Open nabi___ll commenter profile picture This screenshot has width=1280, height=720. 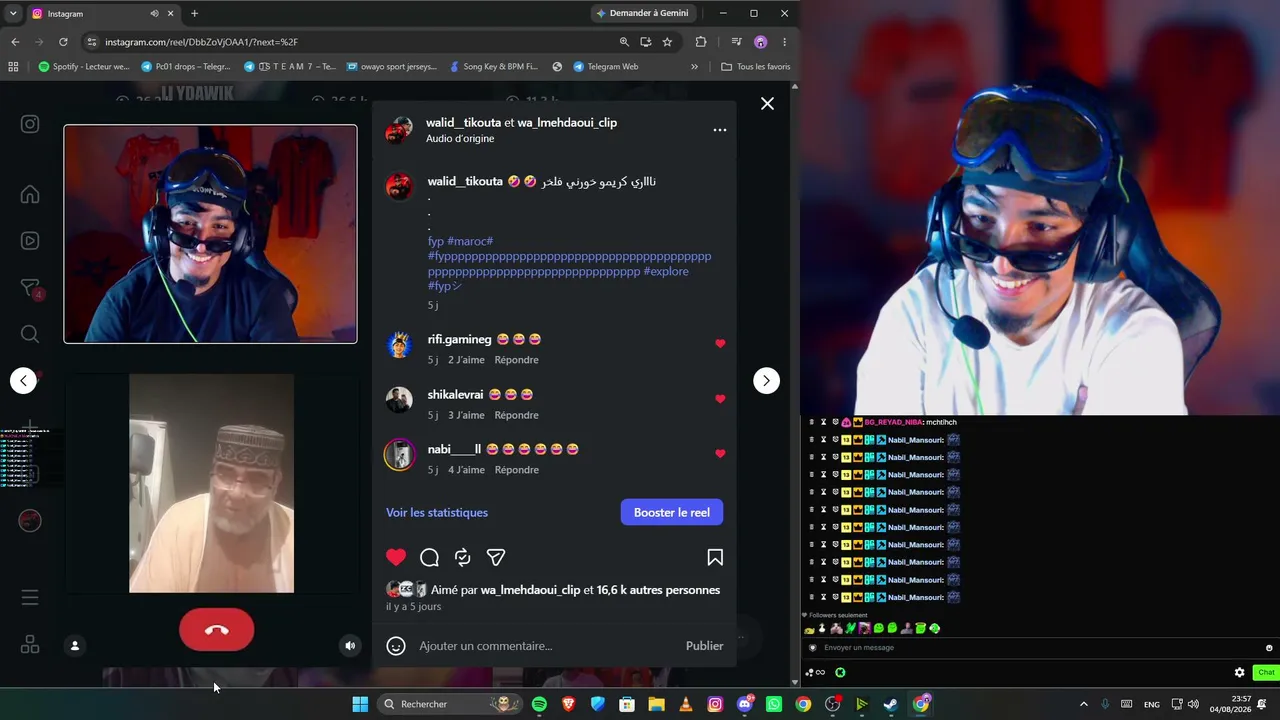click(399, 455)
